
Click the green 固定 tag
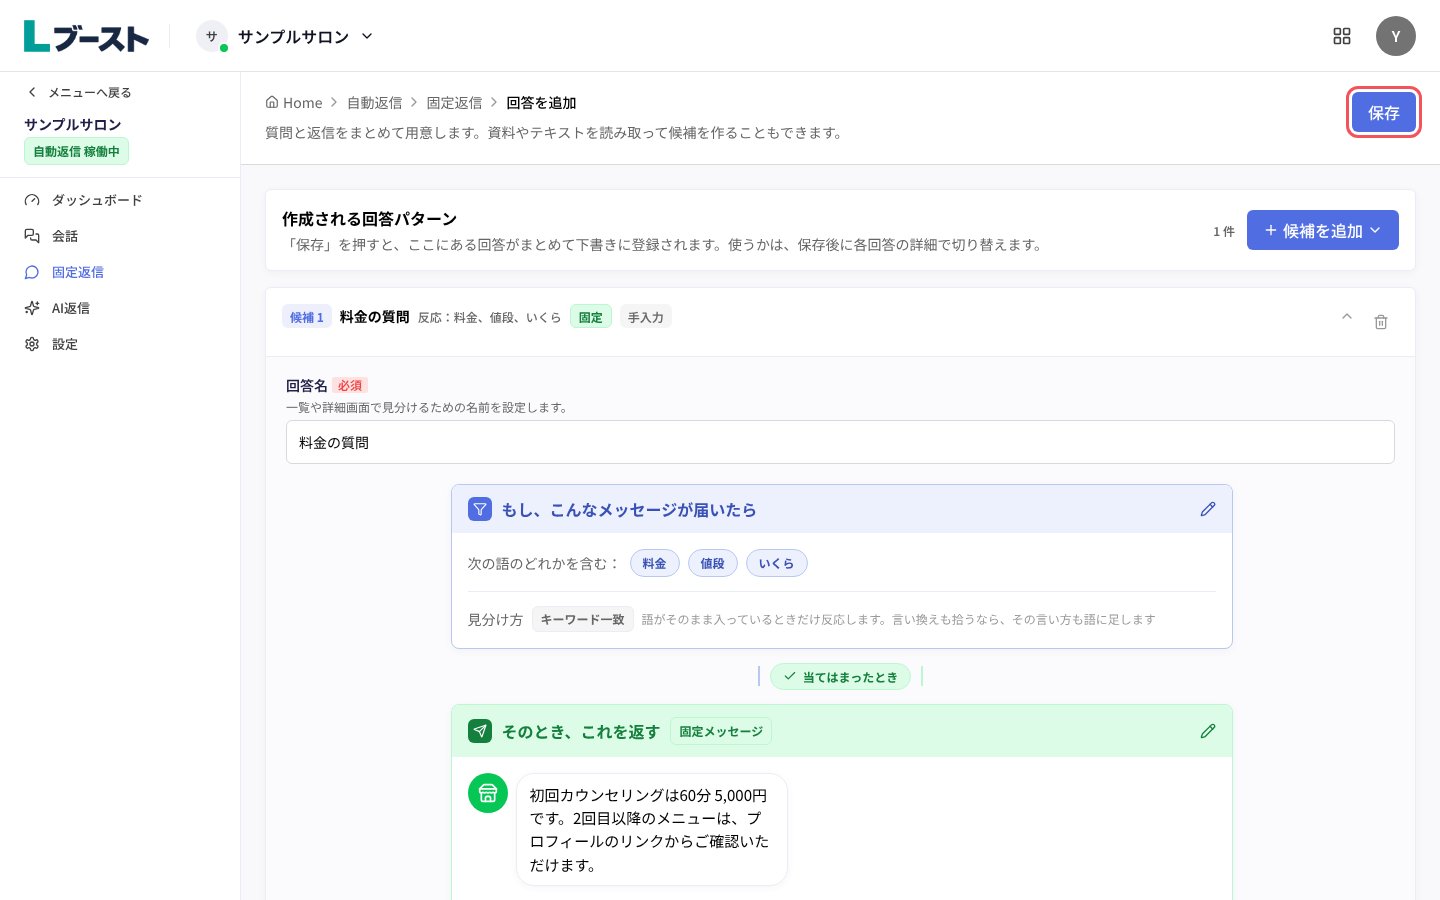coord(591,317)
